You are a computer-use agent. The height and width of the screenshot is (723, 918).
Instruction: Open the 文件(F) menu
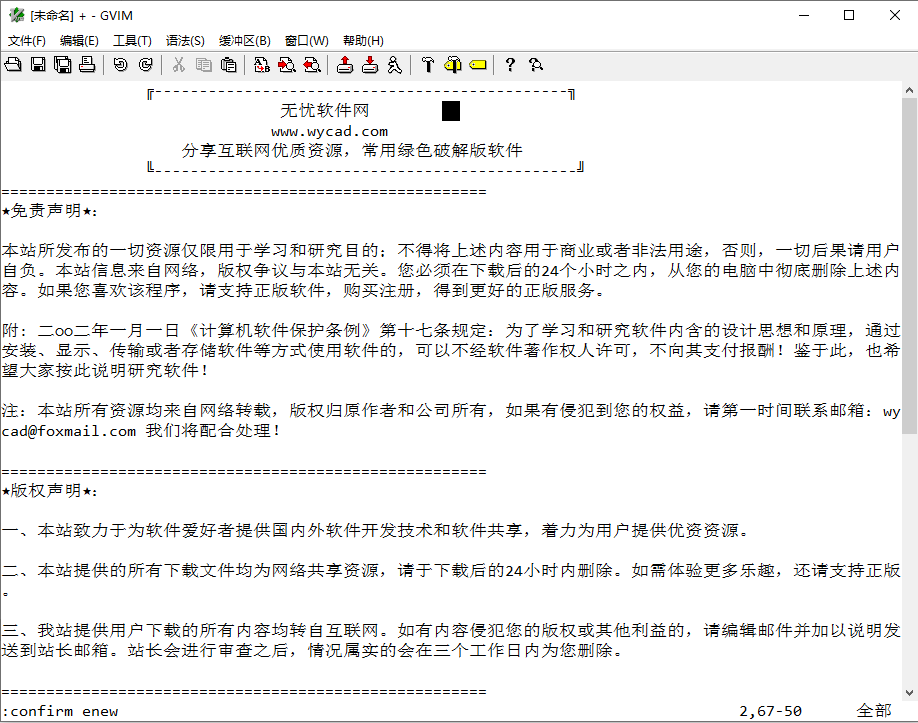[27, 41]
